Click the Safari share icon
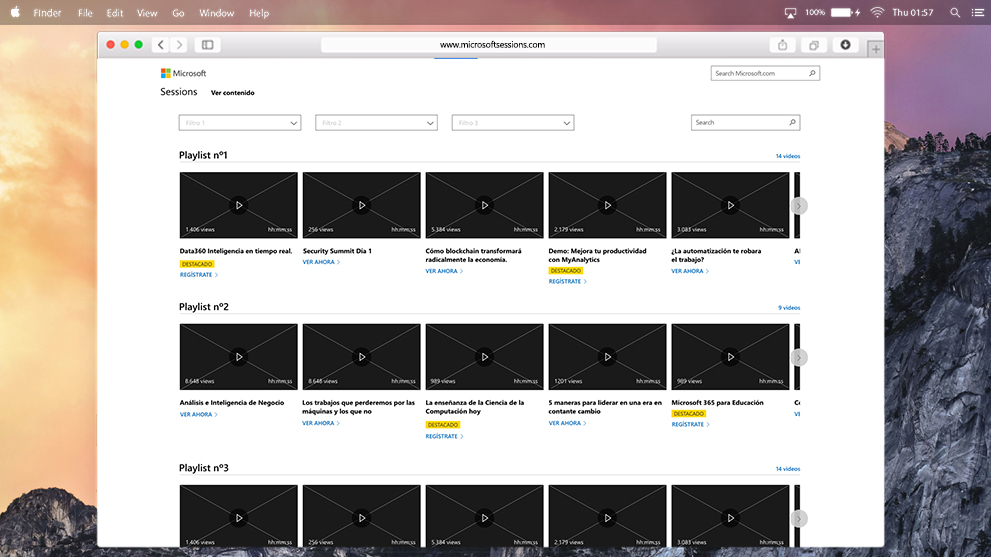 (781, 45)
